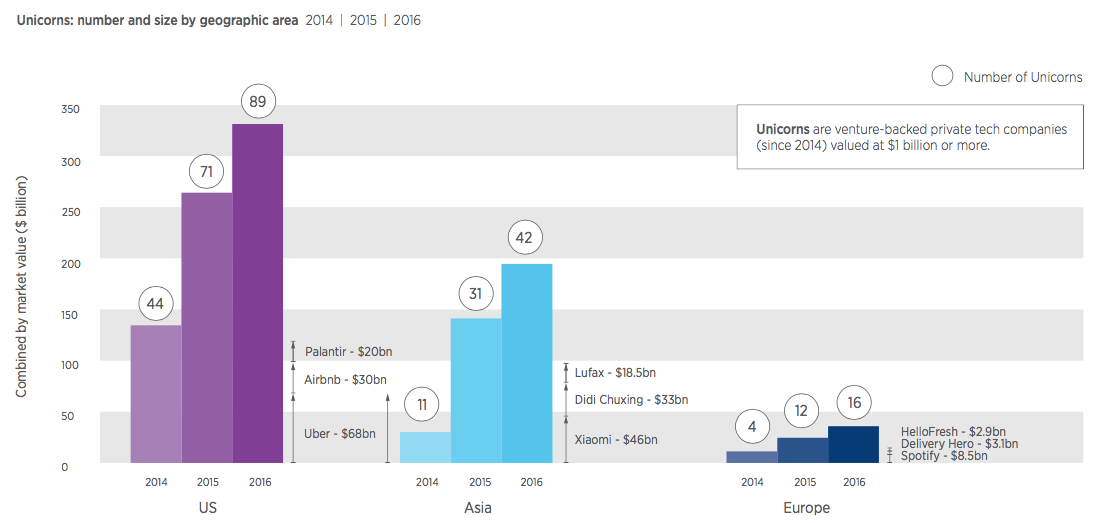Click the empty legend circle icon

click(942, 77)
